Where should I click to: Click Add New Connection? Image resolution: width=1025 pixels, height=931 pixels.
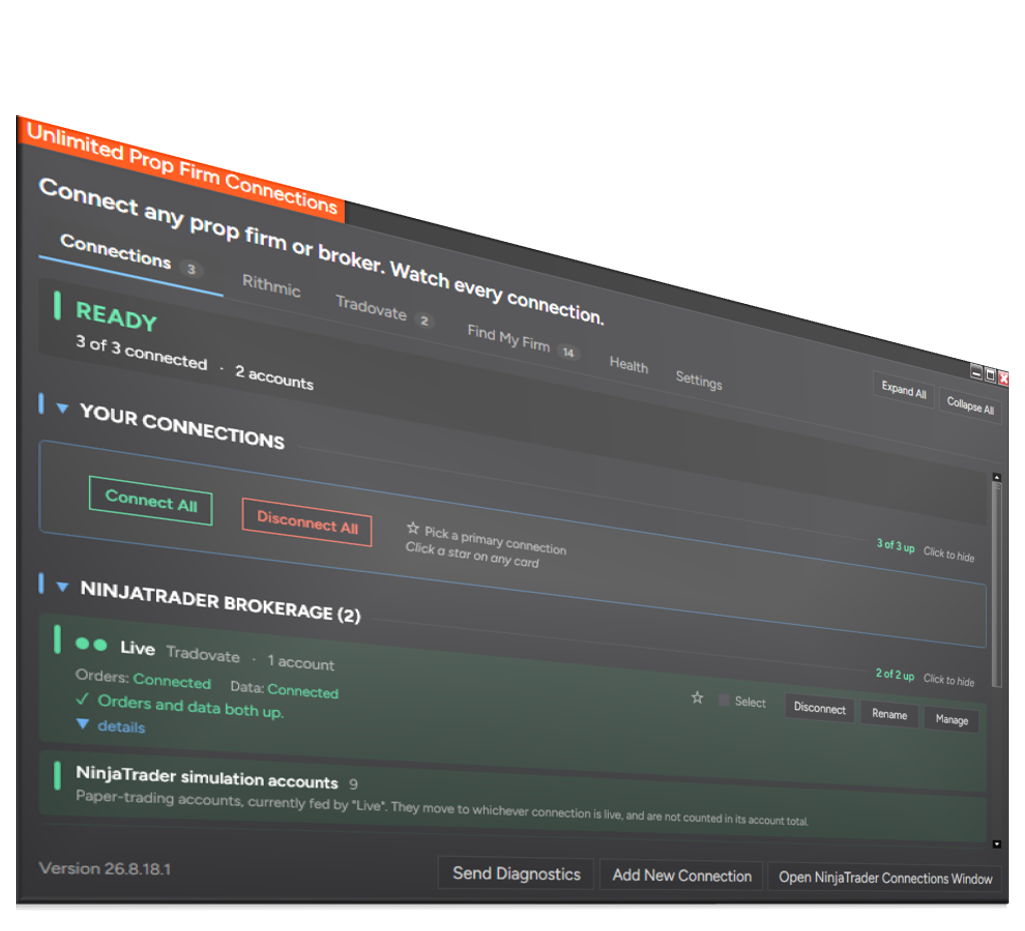(681, 876)
